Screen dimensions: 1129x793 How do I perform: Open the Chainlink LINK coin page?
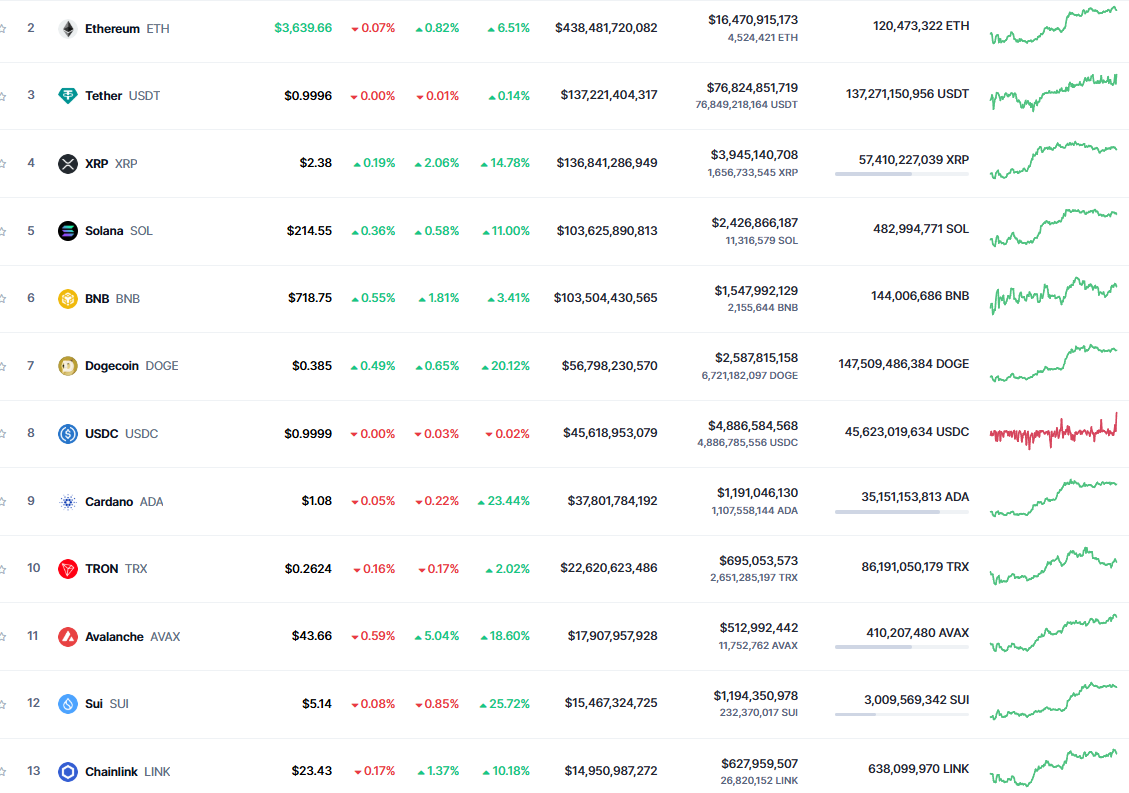127,771
